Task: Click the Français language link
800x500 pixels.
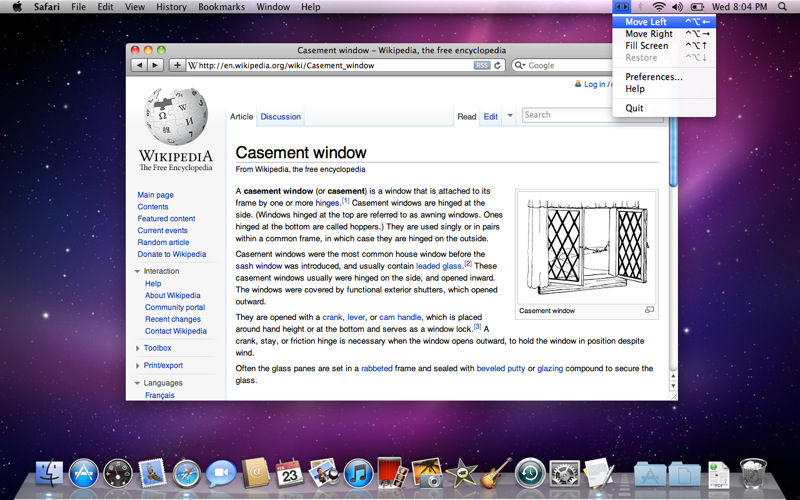Action: (160, 395)
